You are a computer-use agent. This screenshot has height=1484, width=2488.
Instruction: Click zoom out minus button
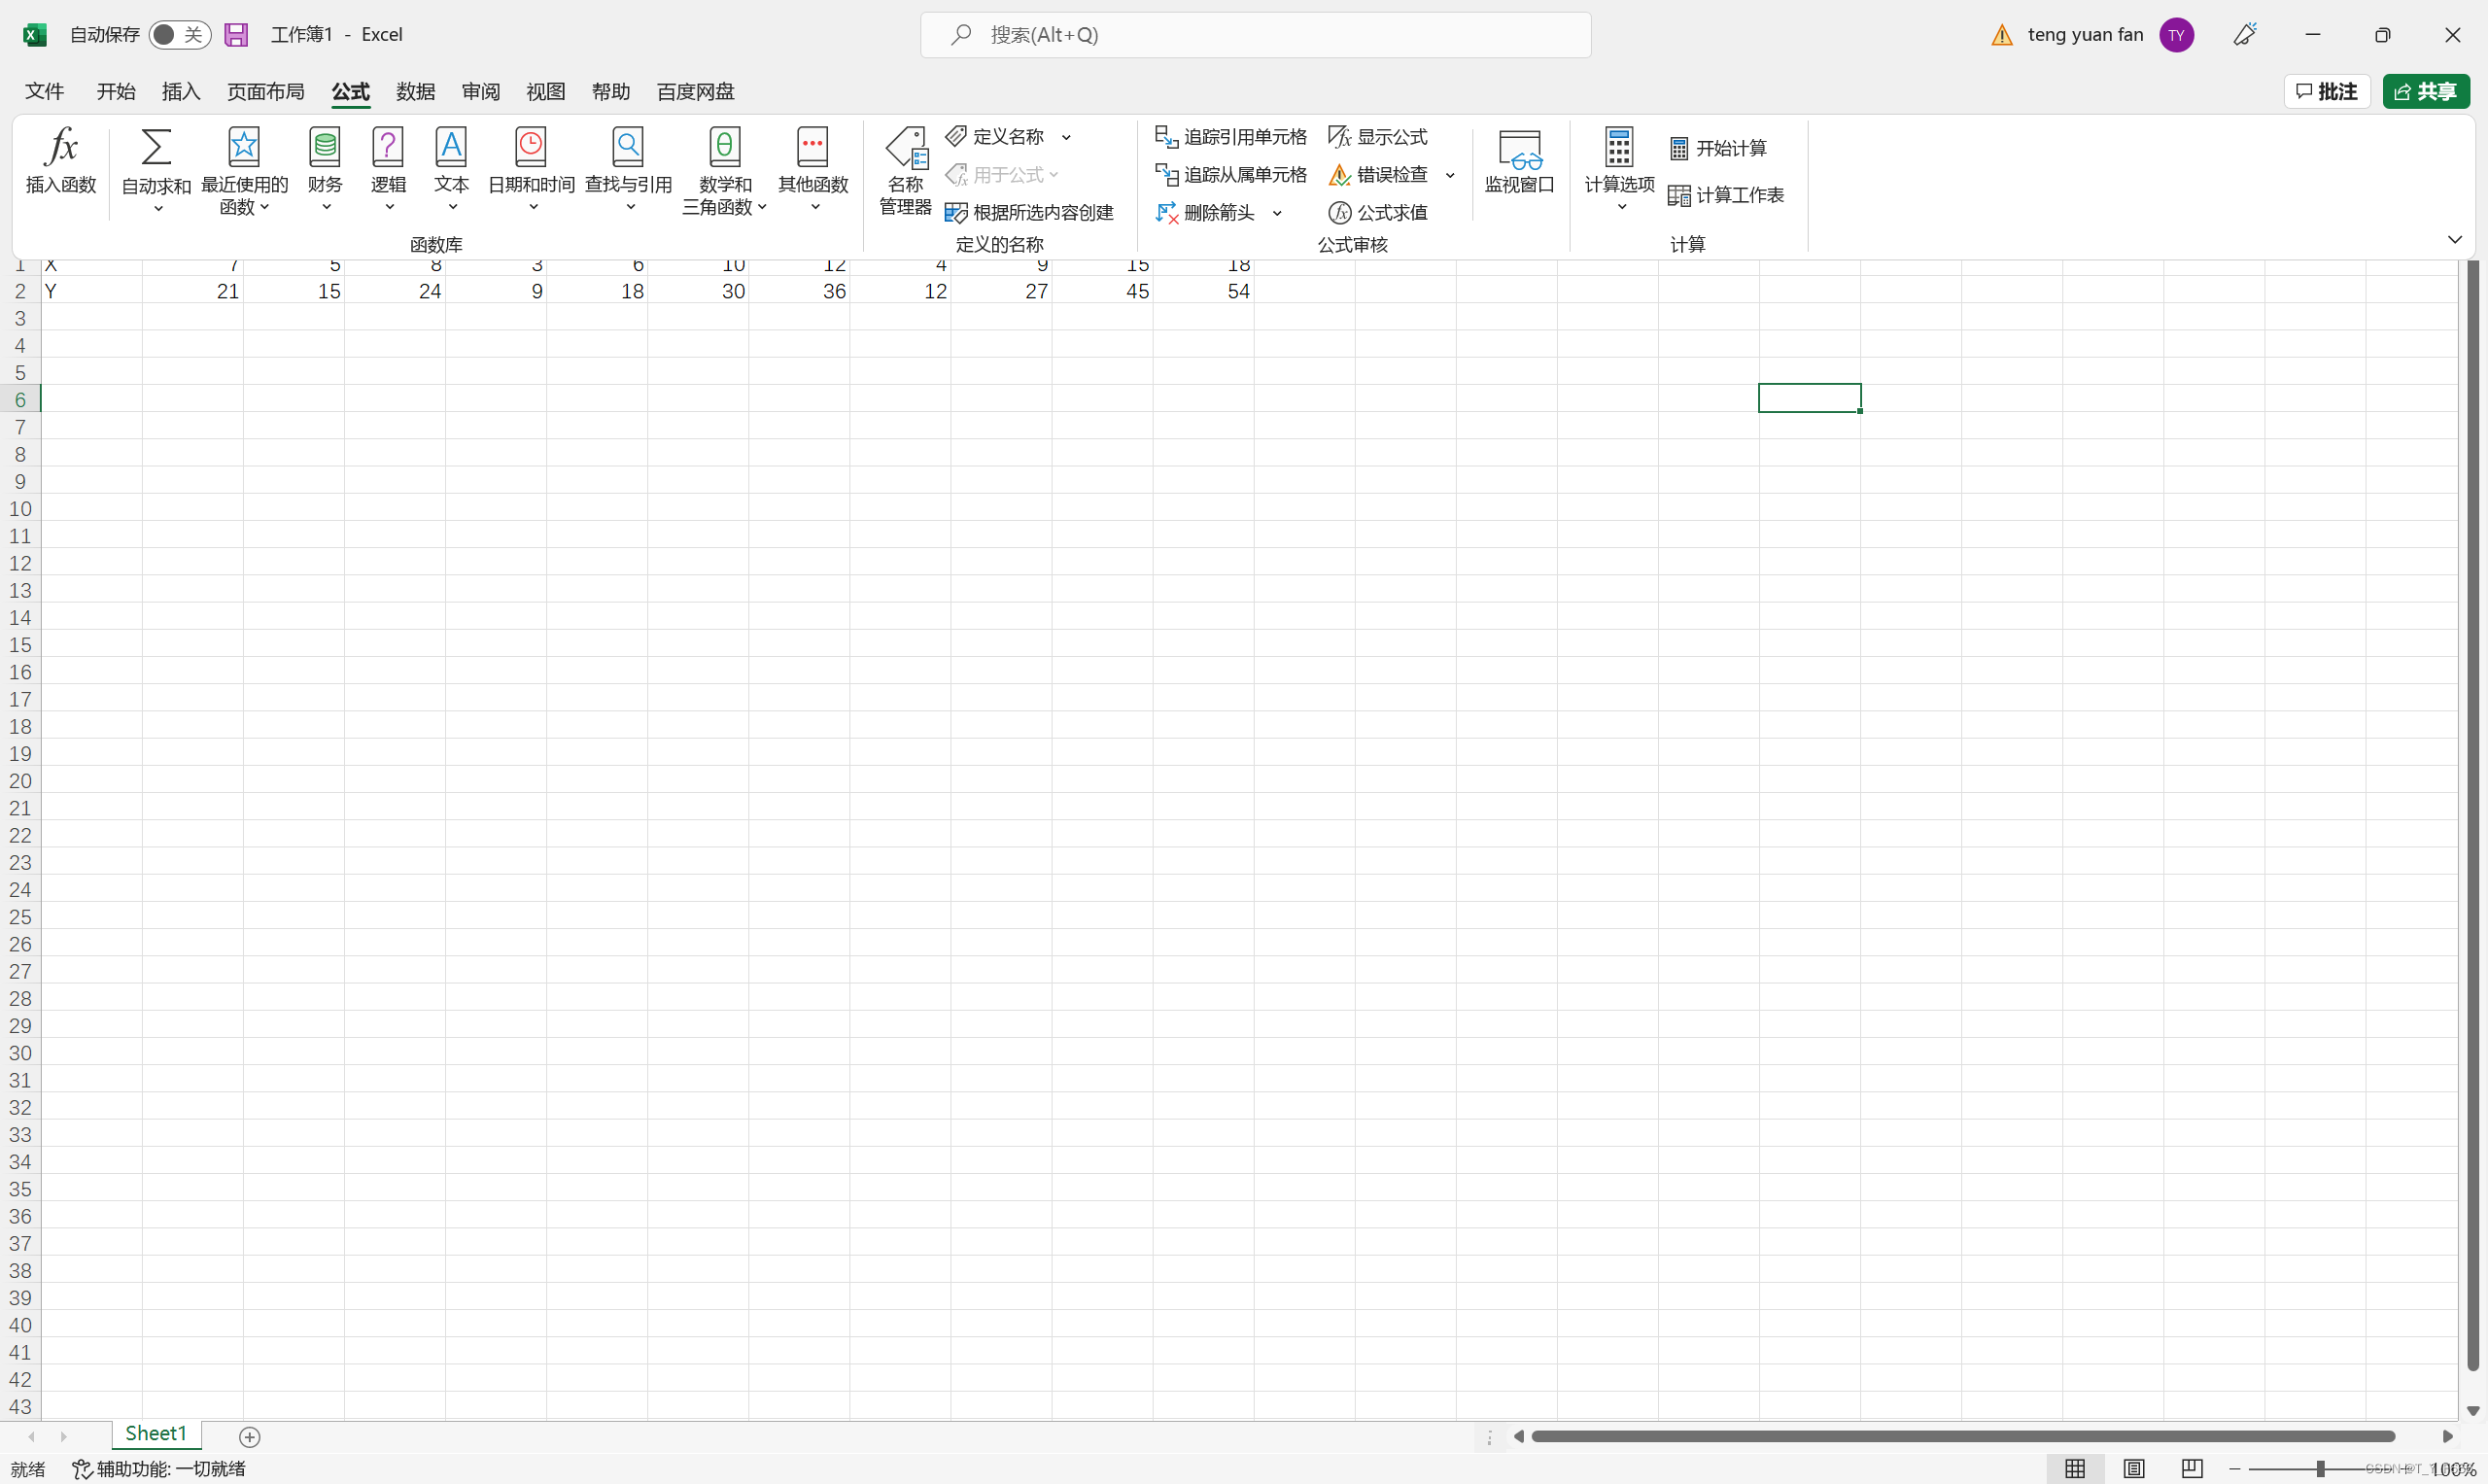(x=2234, y=1468)
